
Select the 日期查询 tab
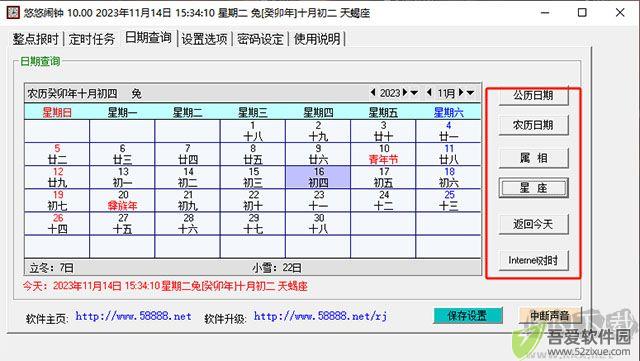pos(148,38)
